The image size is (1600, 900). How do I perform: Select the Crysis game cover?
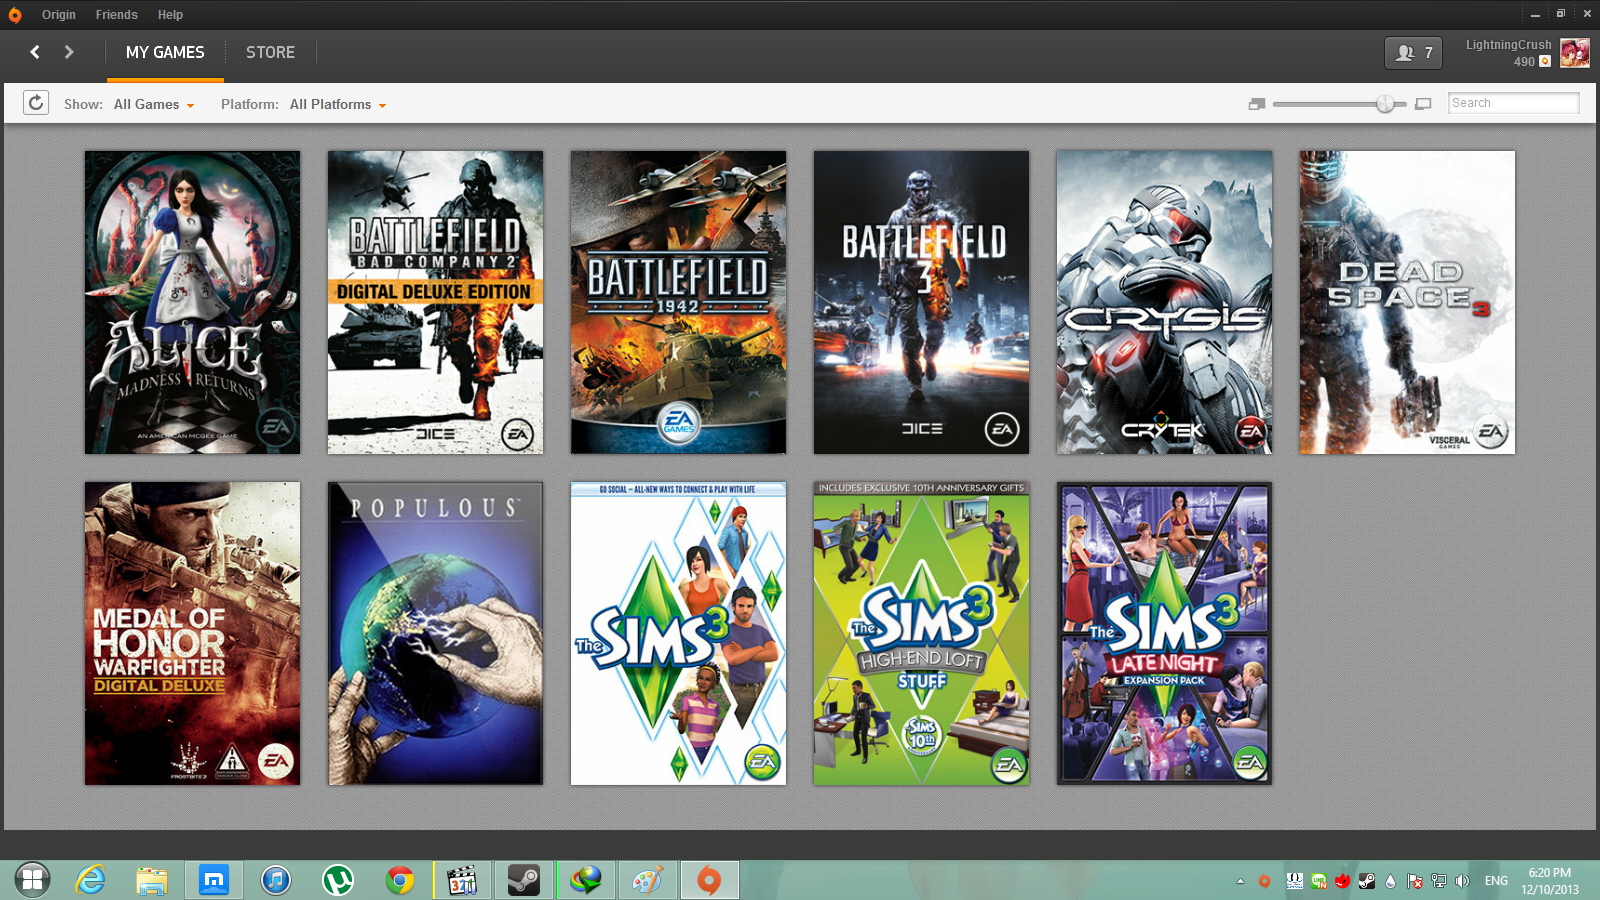1164,302
